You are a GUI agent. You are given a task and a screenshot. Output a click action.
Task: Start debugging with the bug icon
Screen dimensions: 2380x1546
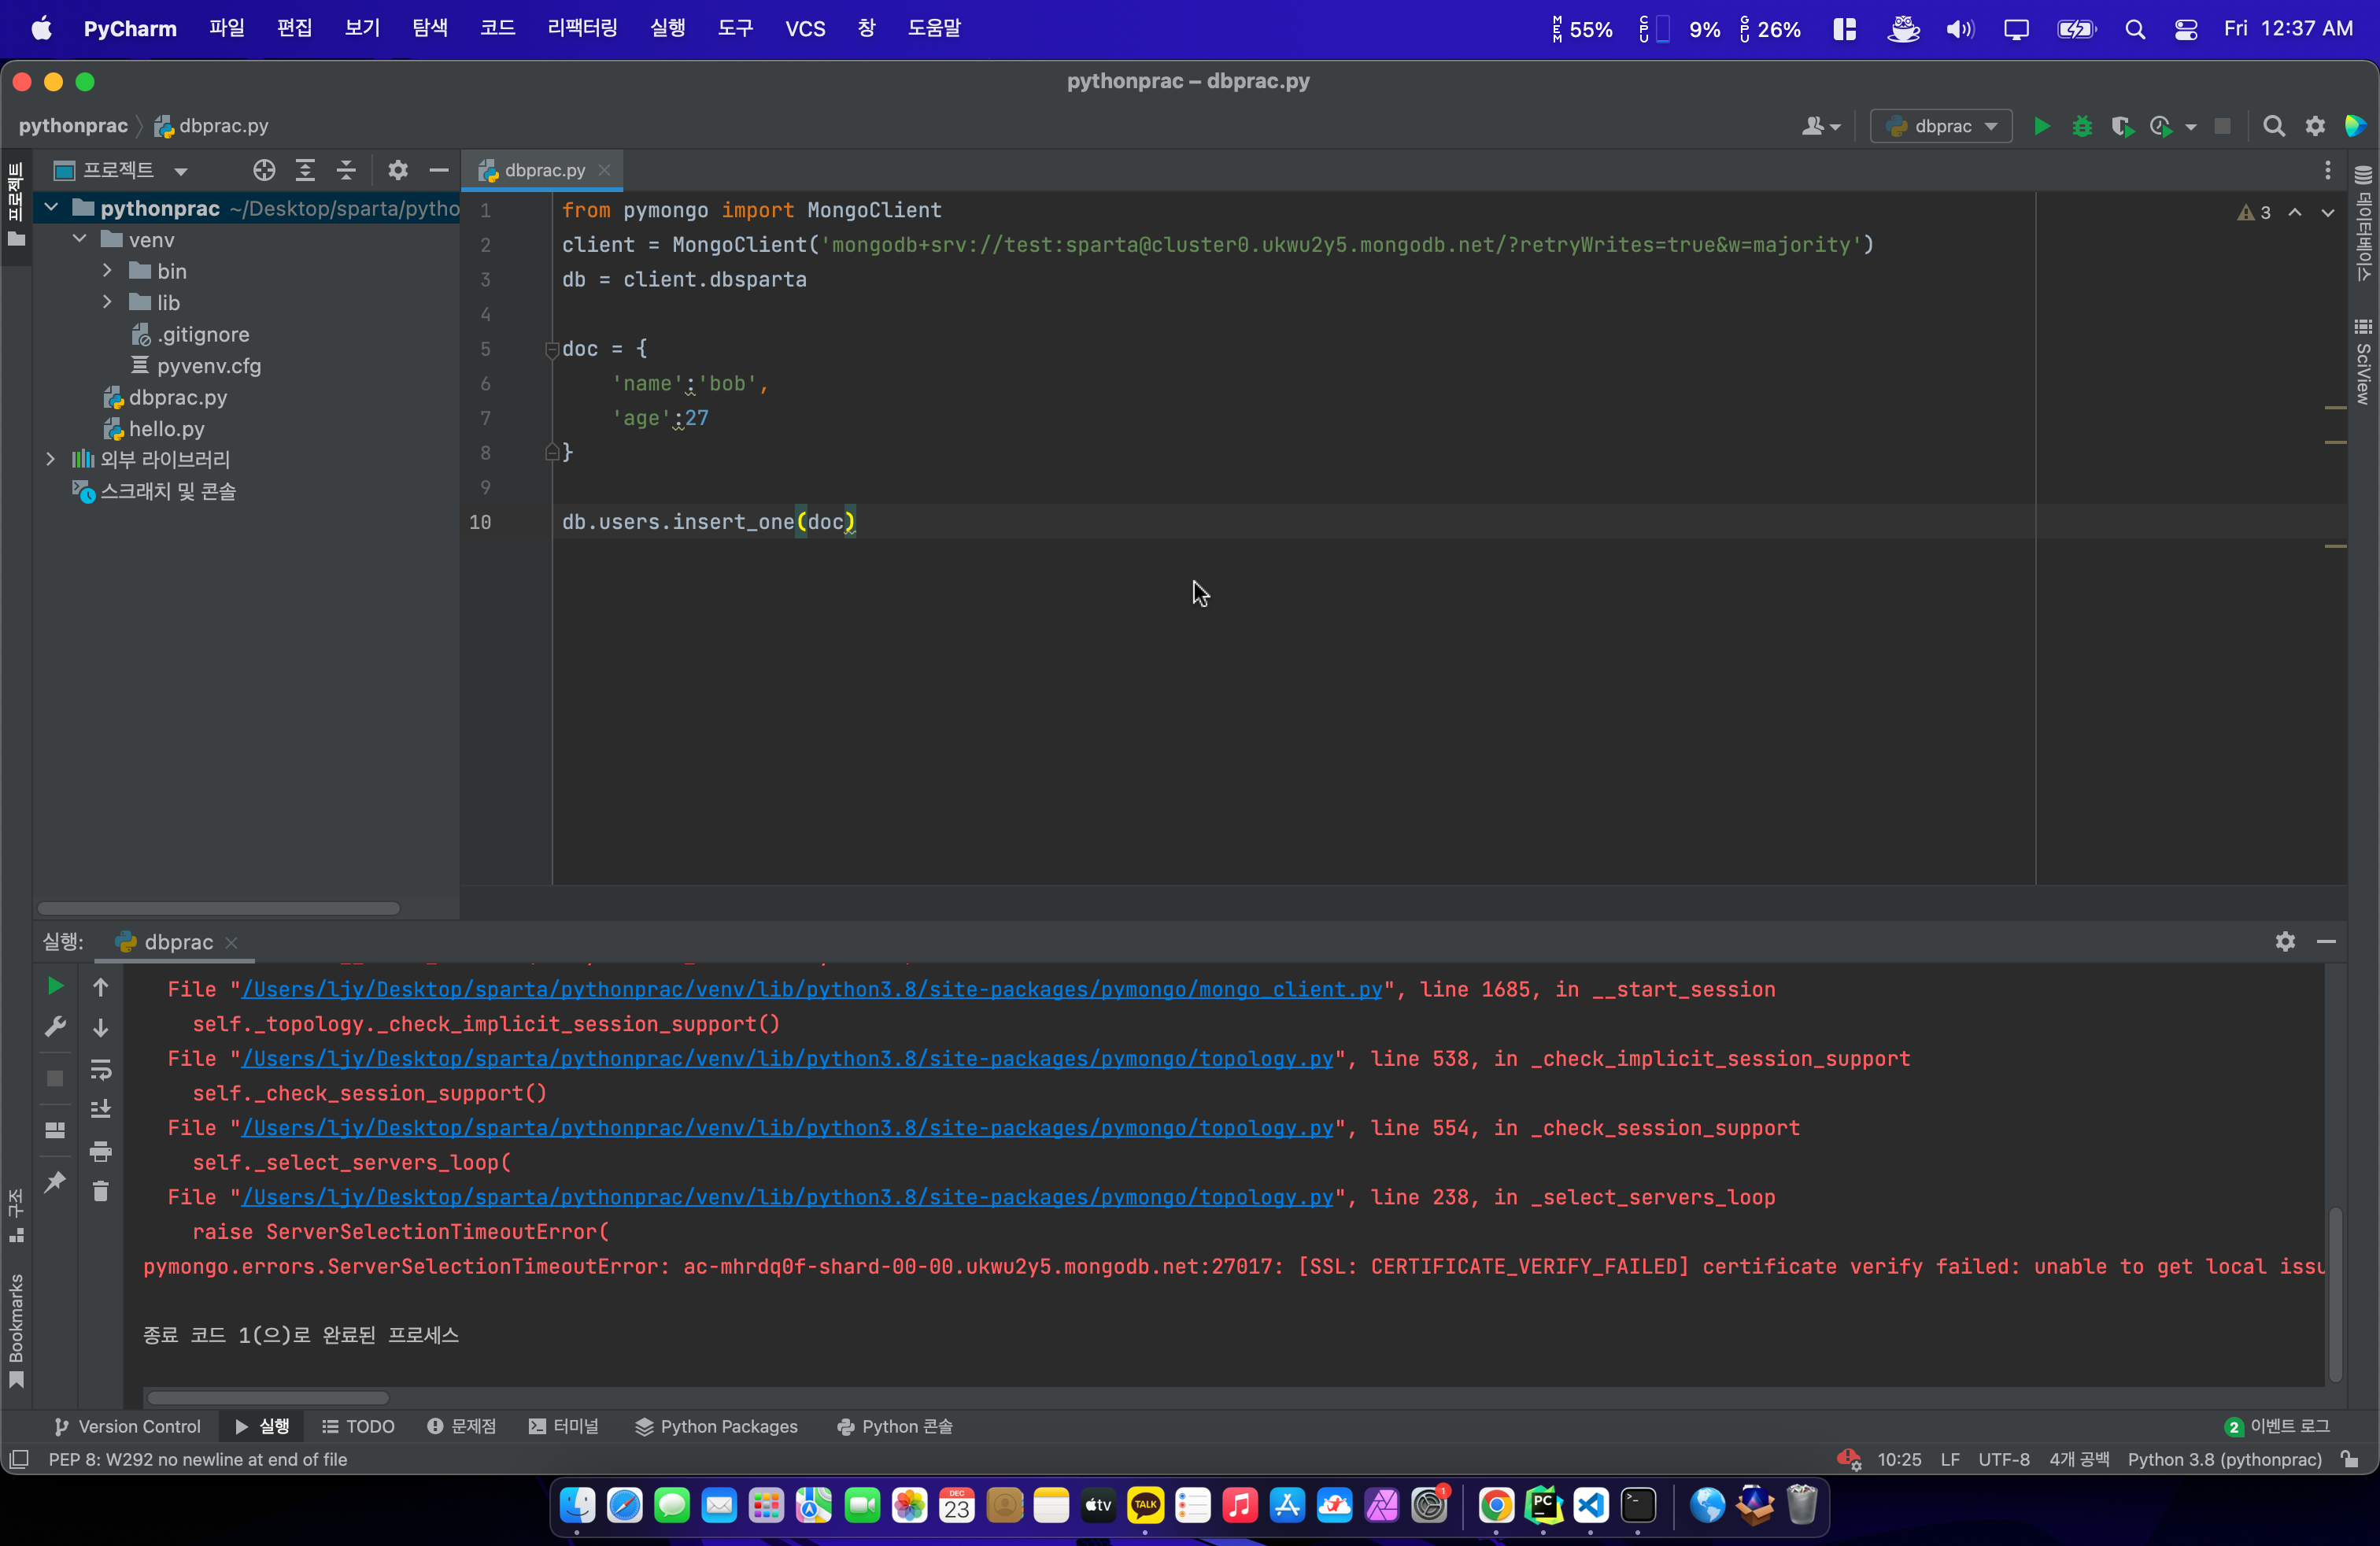(x=2082, y=126)
